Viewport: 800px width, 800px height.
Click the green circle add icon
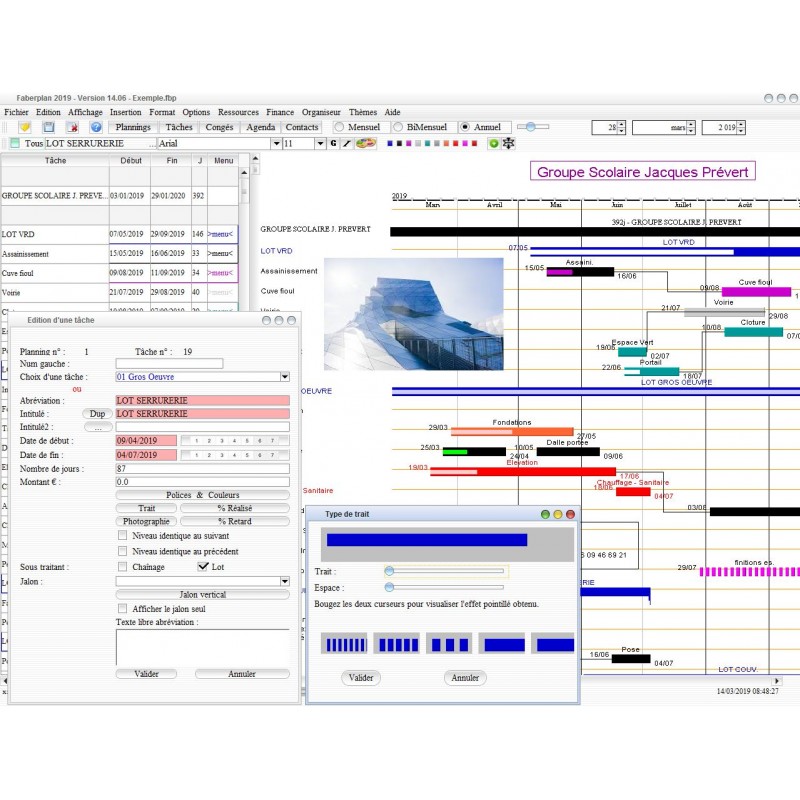pos(493,143)
